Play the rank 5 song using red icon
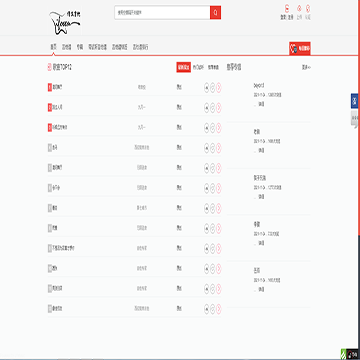This screenshot has height=360, width=360. [219, 168]
